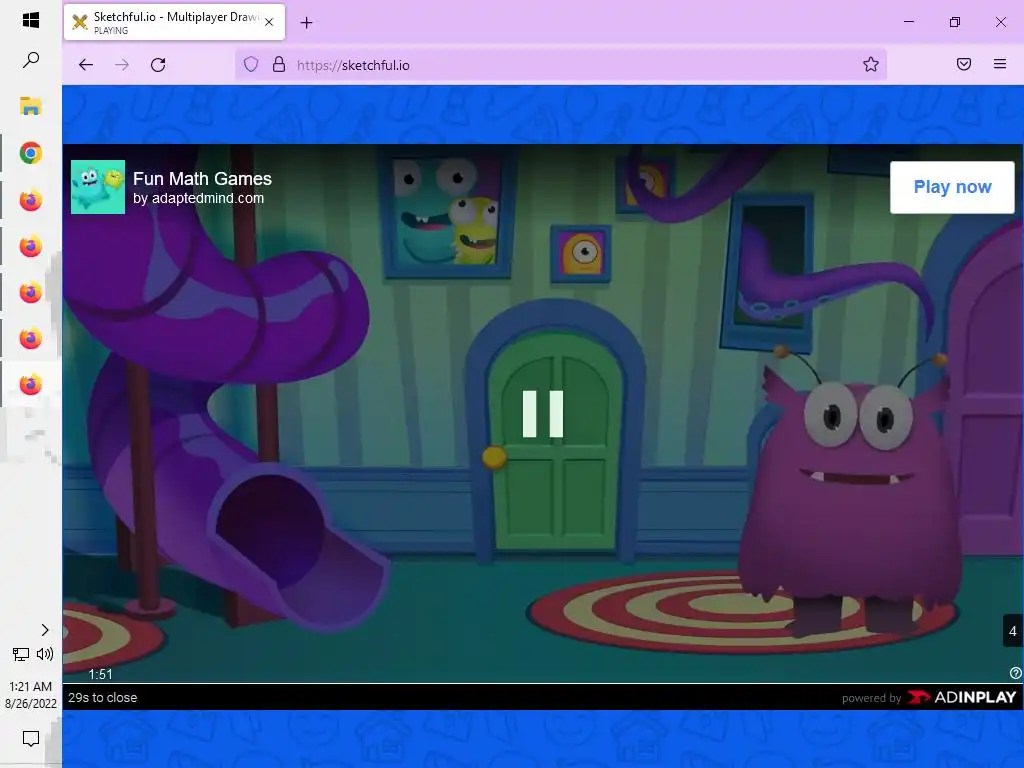The width and height of the screenshot is (1024, 768).
Task: Open the Fun Math Games title link
Action: point(202,178)
